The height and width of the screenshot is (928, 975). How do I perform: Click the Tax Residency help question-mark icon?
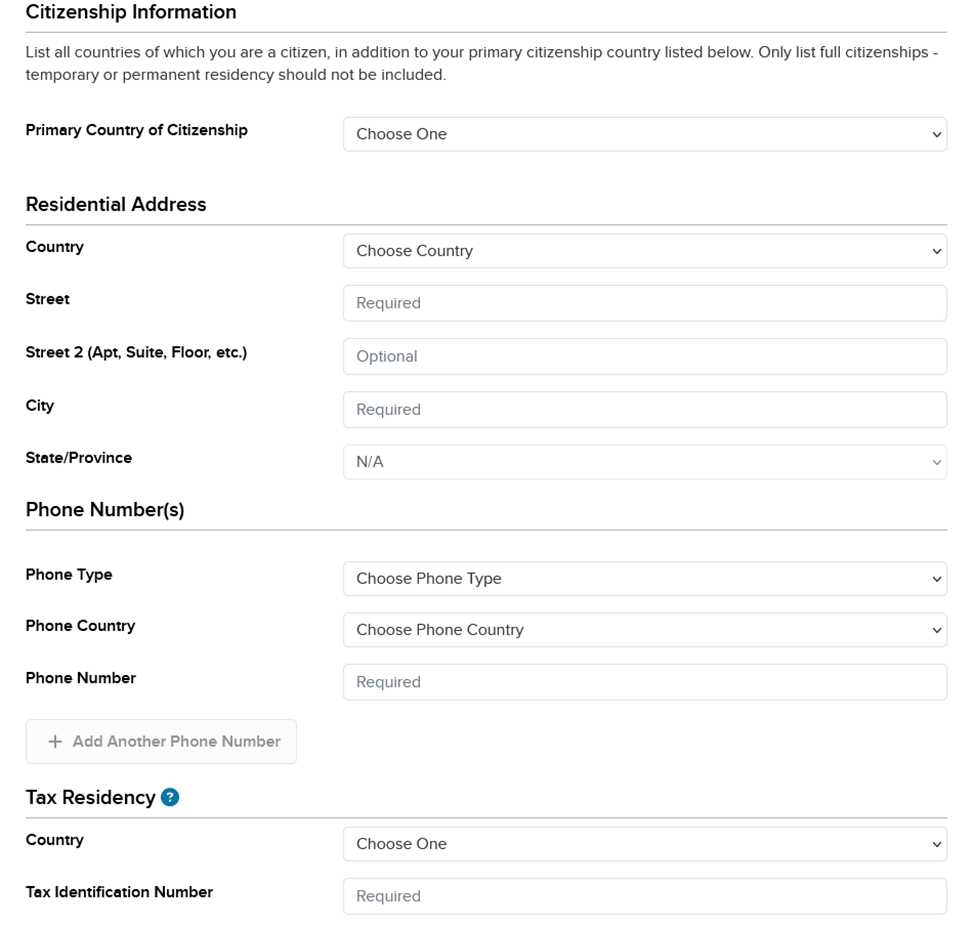tap(170, 797)
